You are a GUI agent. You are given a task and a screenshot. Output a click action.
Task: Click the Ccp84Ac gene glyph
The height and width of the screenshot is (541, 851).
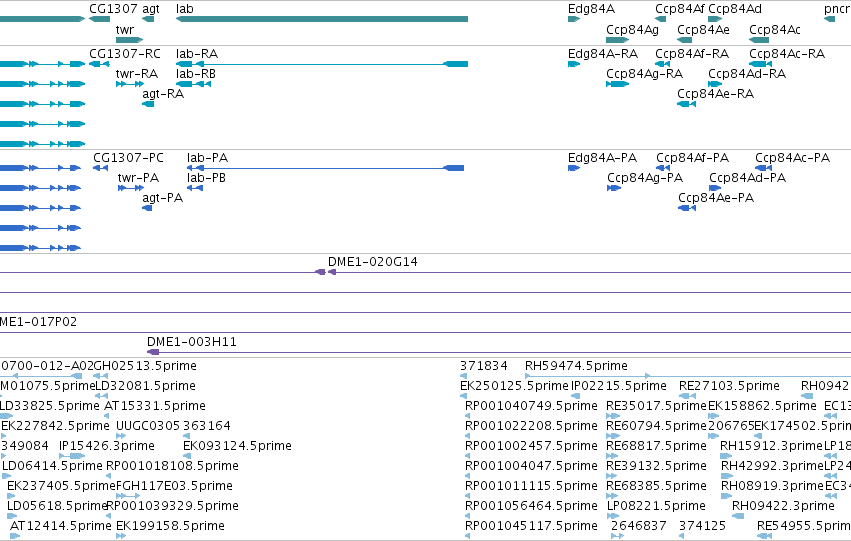759,40
